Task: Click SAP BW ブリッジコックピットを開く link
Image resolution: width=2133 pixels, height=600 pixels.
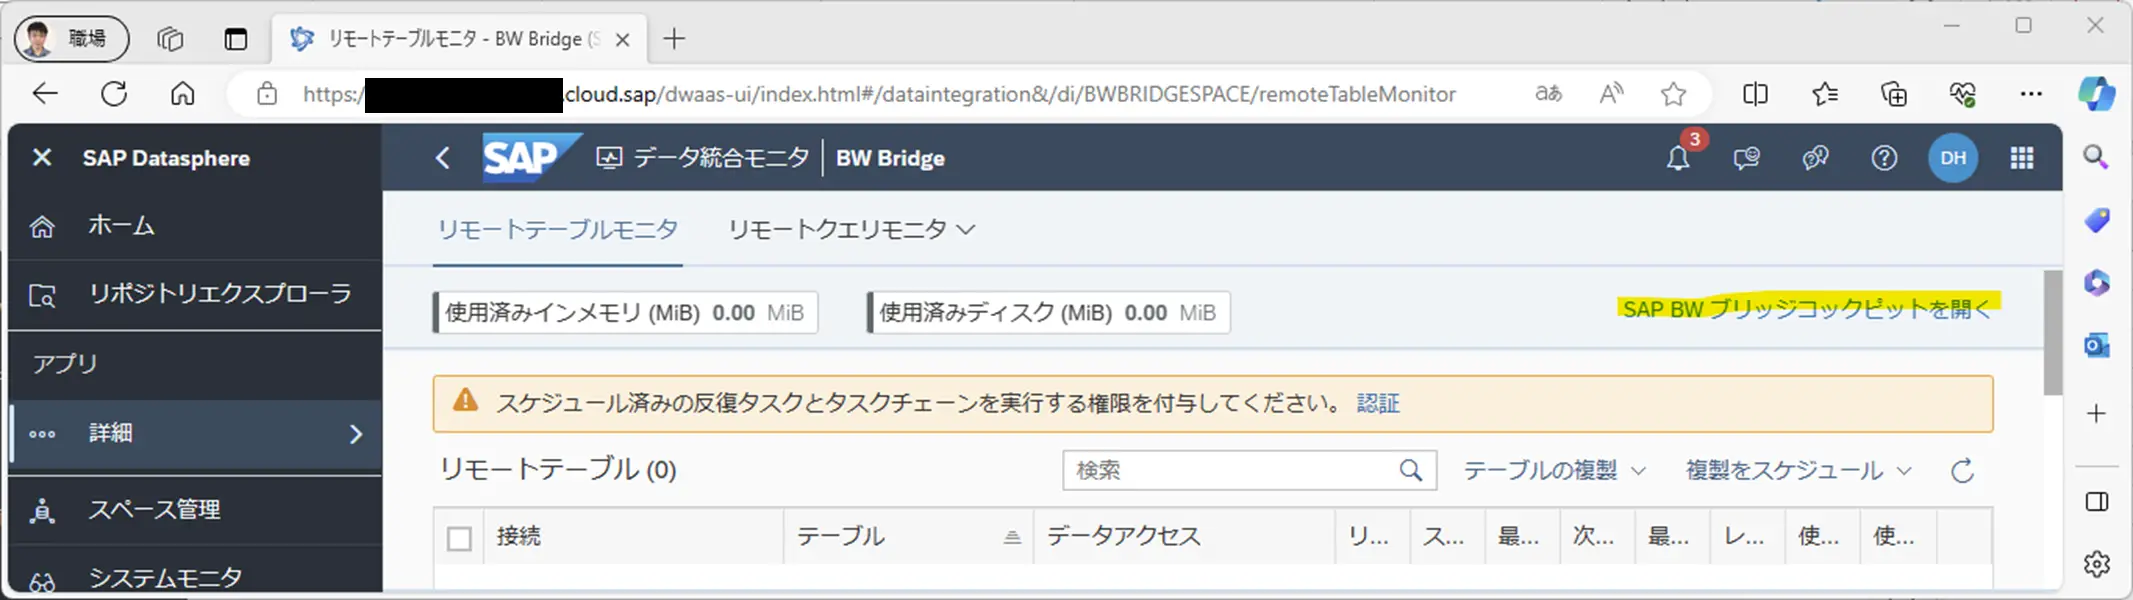Action: [1808, 309]
